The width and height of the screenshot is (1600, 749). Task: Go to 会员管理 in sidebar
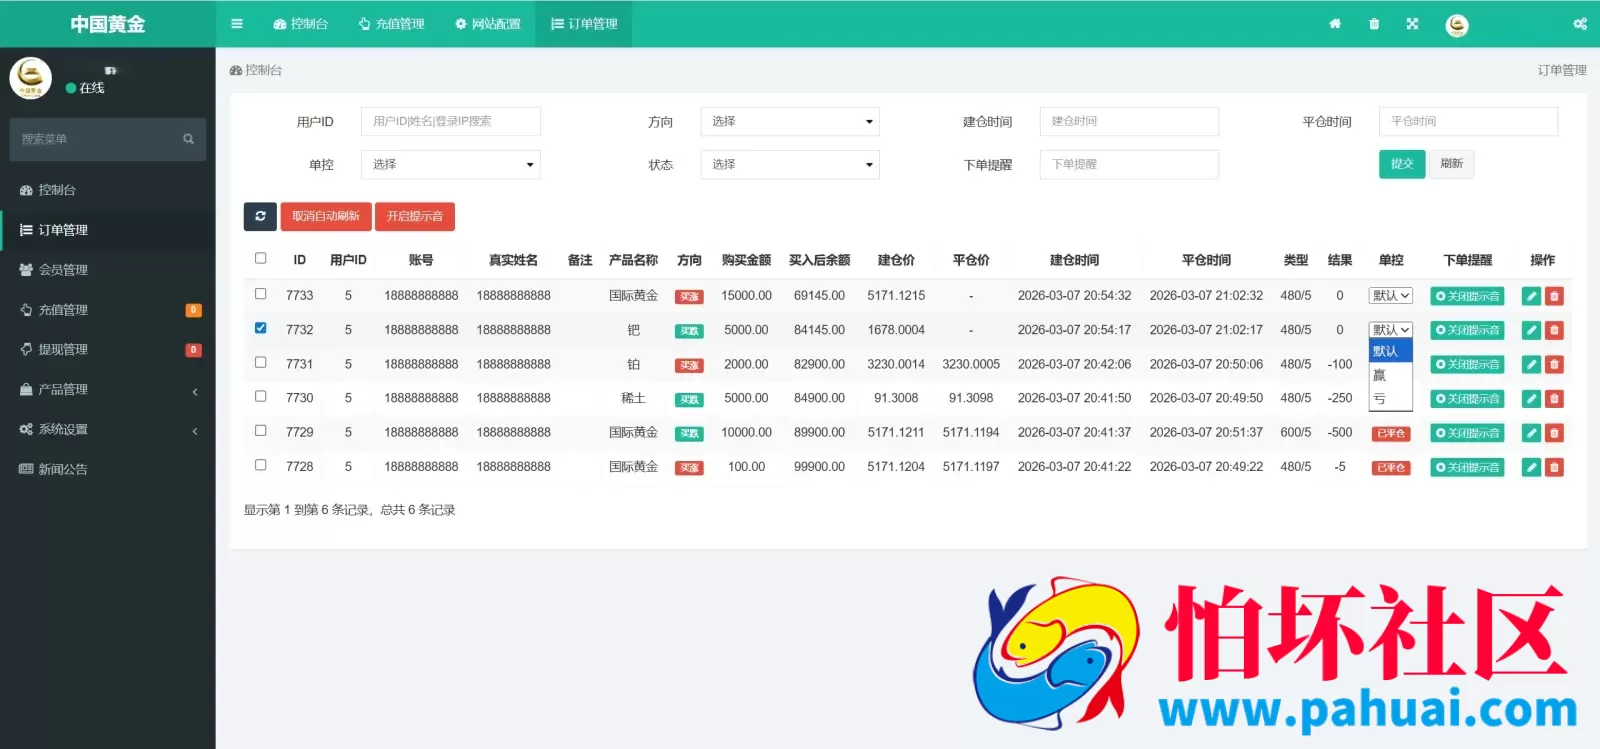(x=107, y=269)
